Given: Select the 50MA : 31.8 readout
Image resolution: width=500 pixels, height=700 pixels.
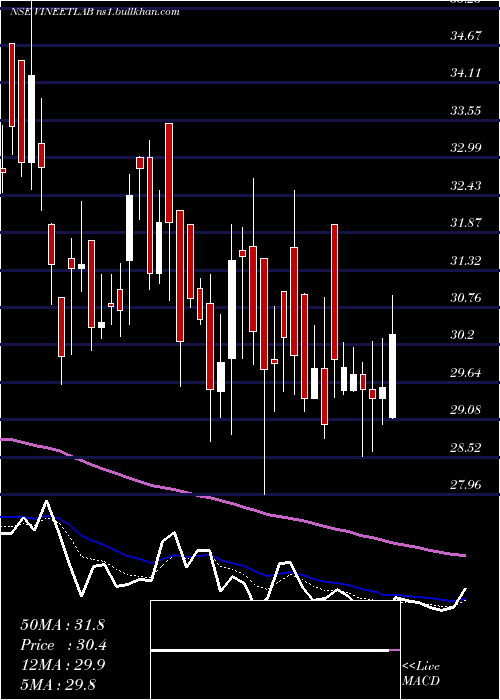Looking at the screenshot, I should point(62,625).
